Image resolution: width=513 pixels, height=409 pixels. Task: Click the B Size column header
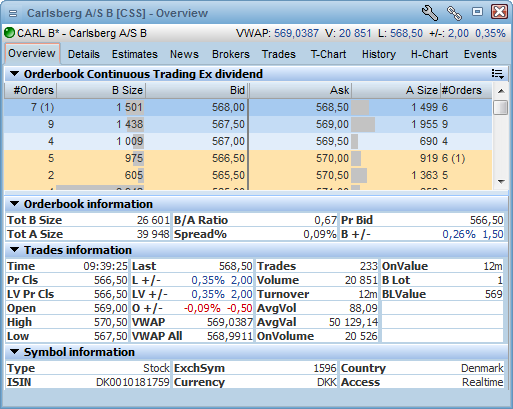coord(101,90)
